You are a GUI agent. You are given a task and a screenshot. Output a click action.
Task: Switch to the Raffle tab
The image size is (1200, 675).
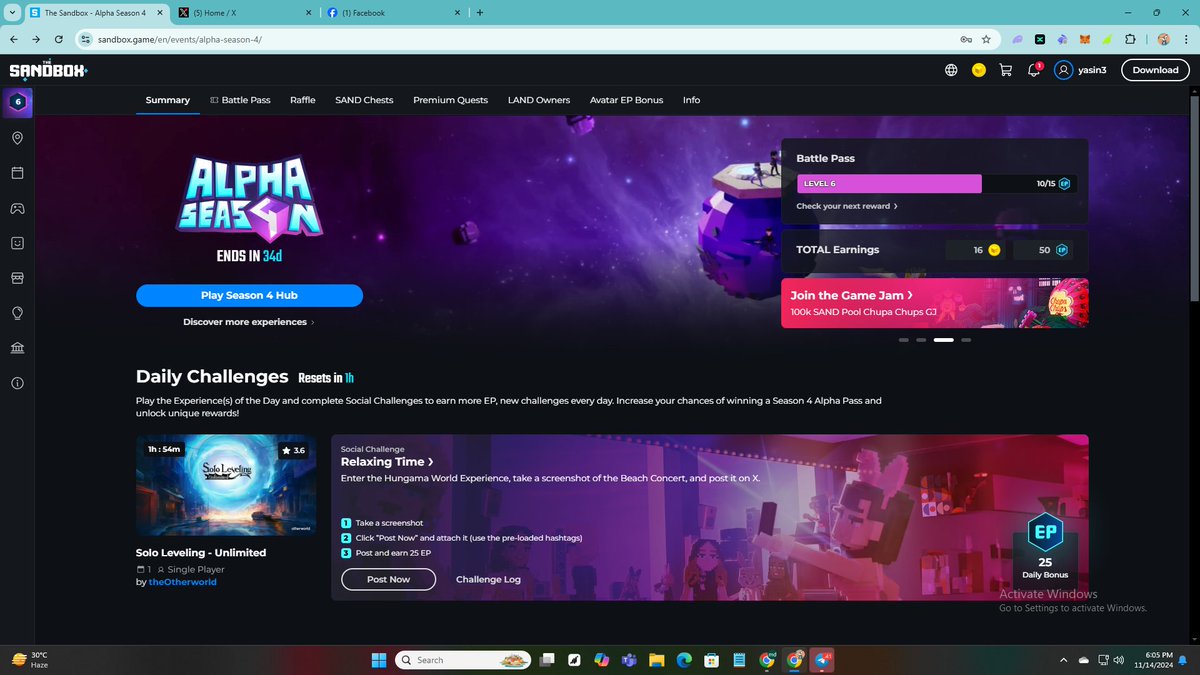pyautogui.click(x=302, y=100)
